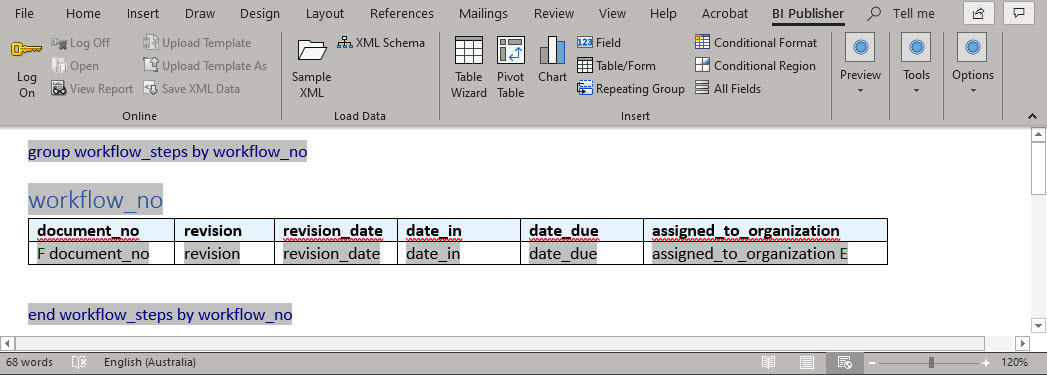
Task: Click the revision_date header cell
Action: [336, 230]
